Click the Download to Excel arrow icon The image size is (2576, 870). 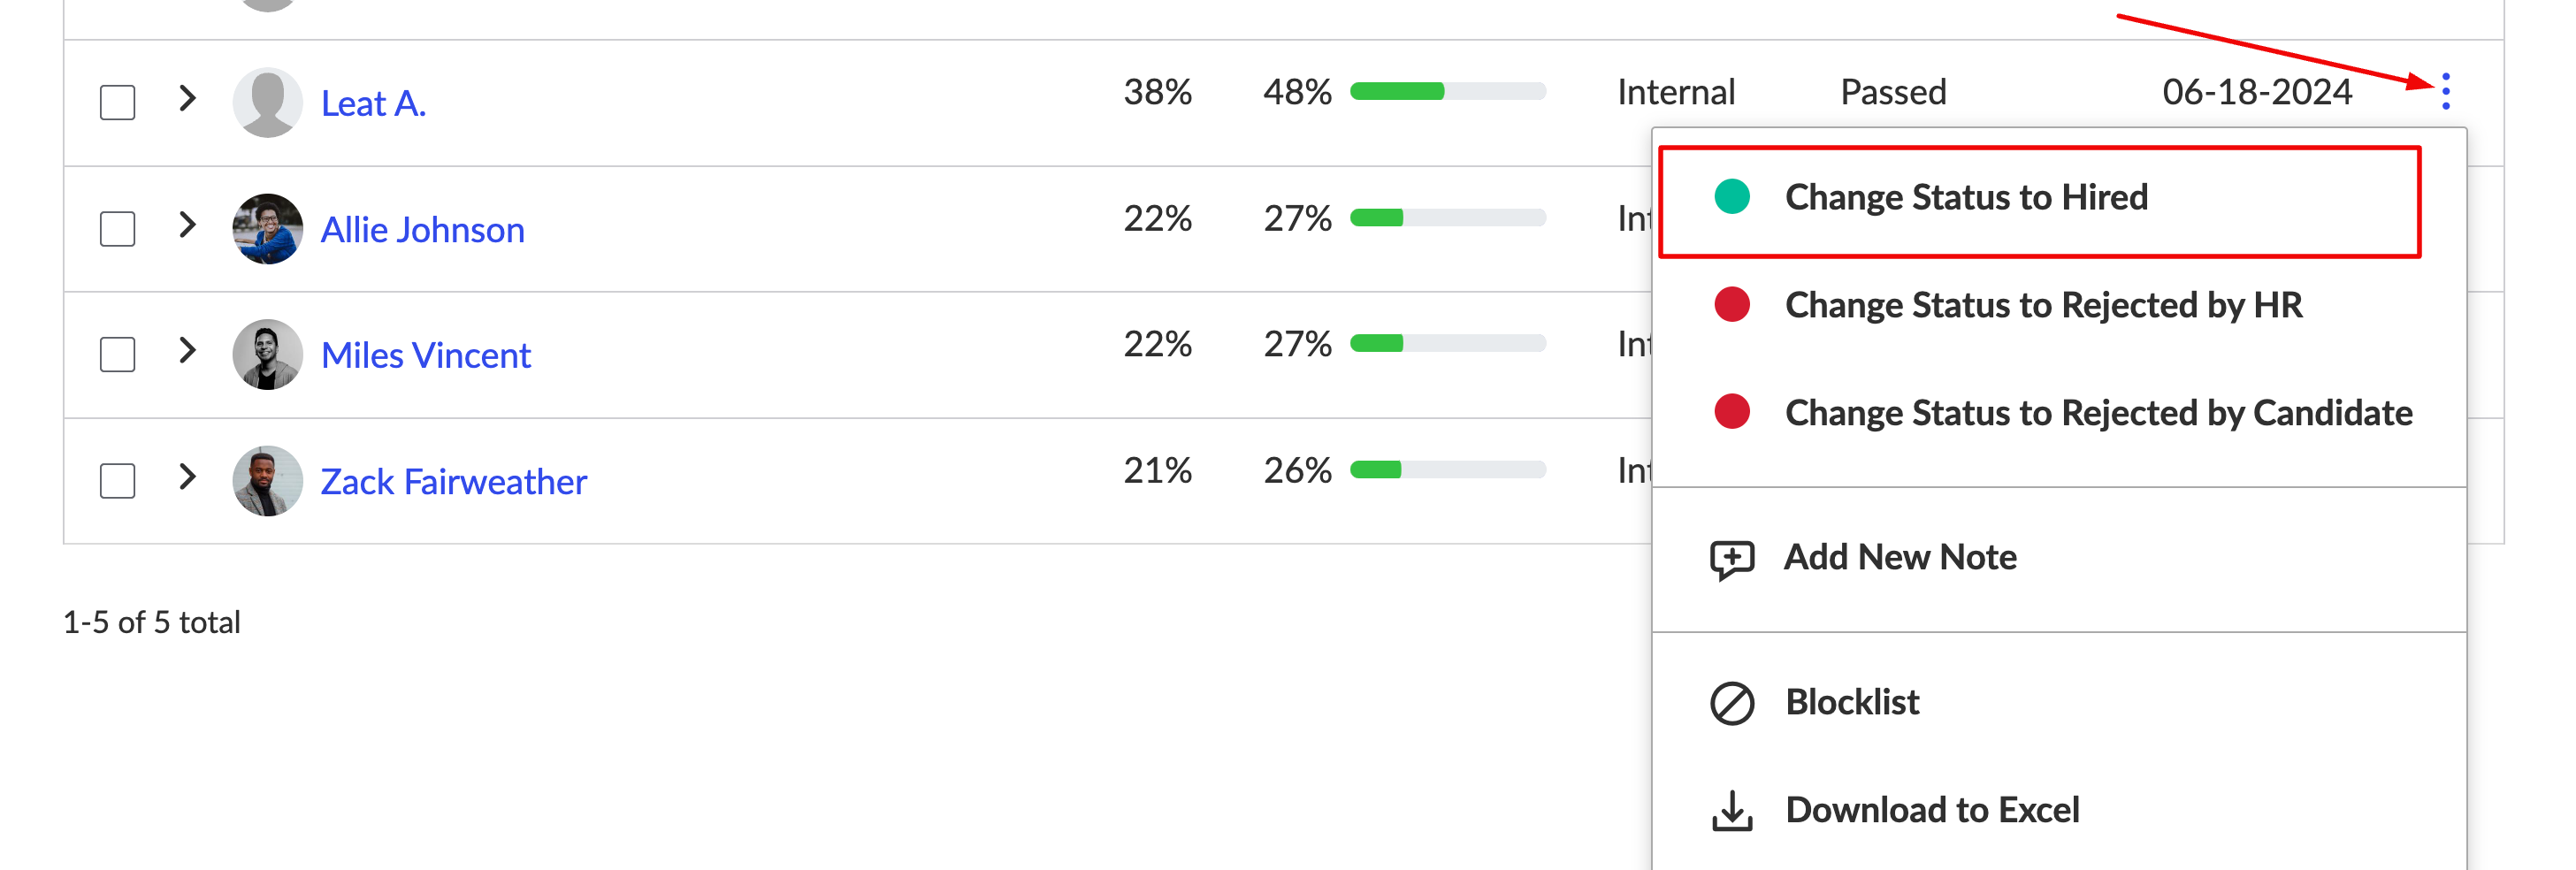pyautogui.click(x=1731, y=811)
